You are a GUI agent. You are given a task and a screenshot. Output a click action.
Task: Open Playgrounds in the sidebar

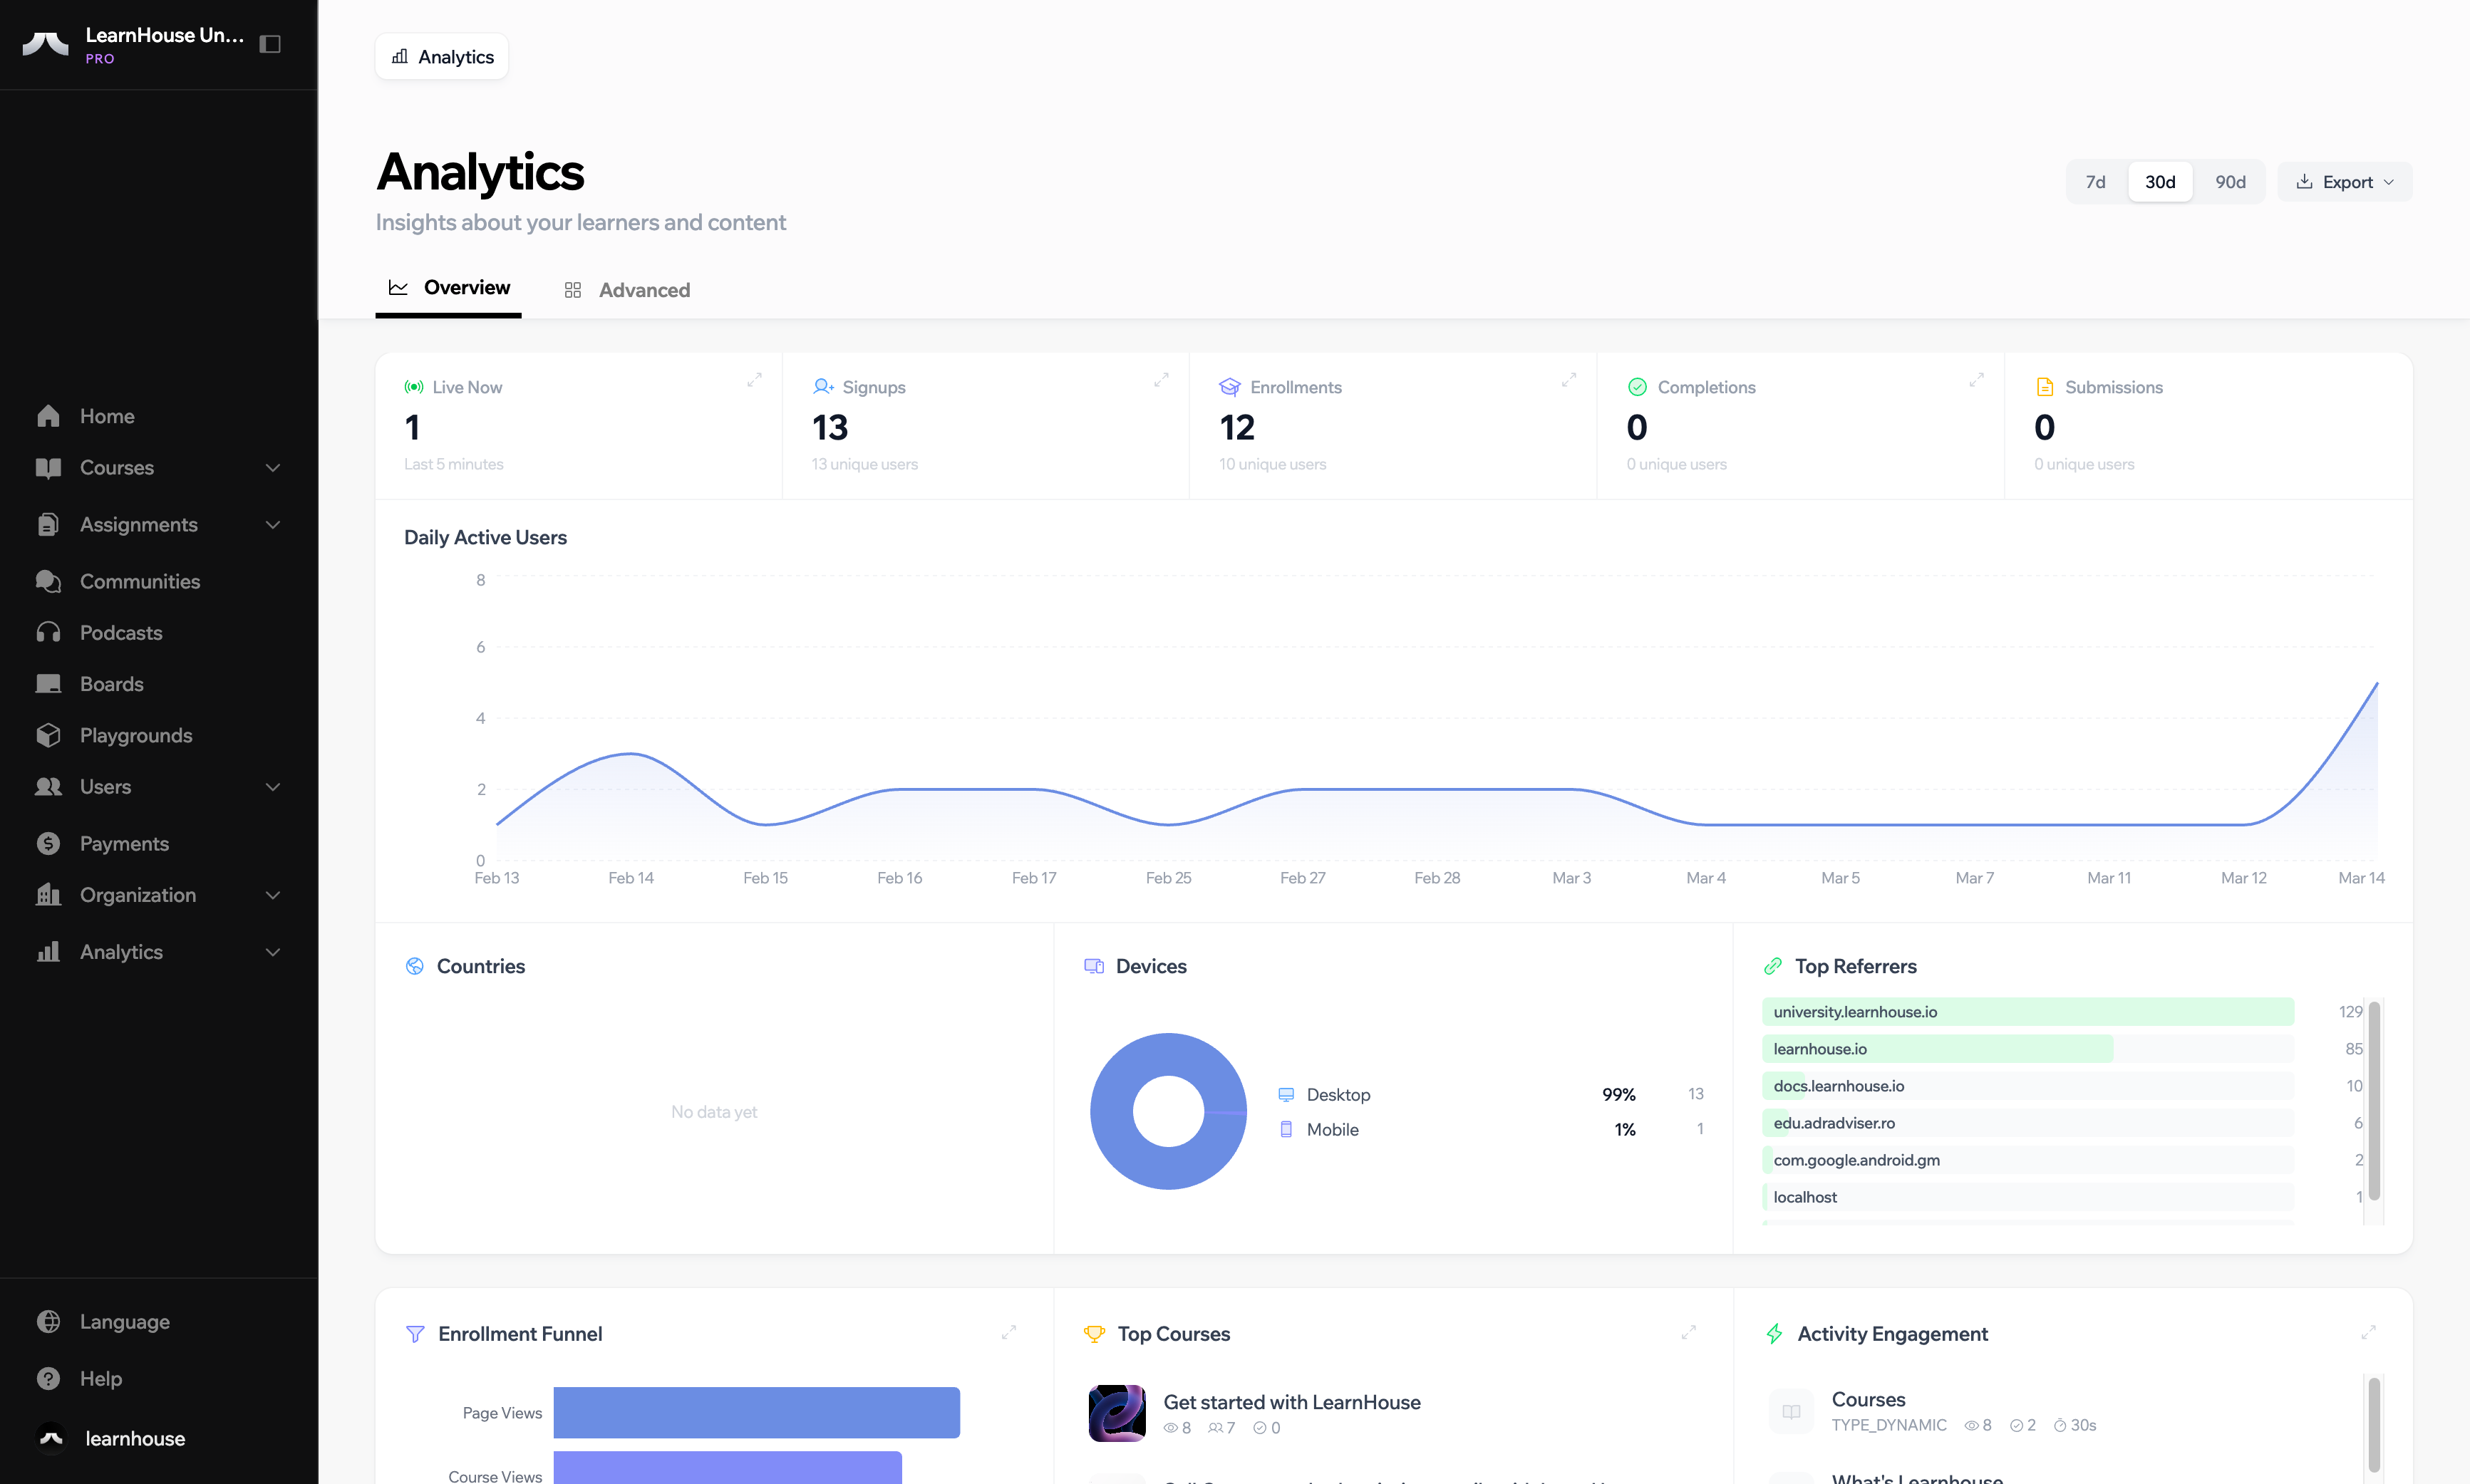(x=136, y=735)
